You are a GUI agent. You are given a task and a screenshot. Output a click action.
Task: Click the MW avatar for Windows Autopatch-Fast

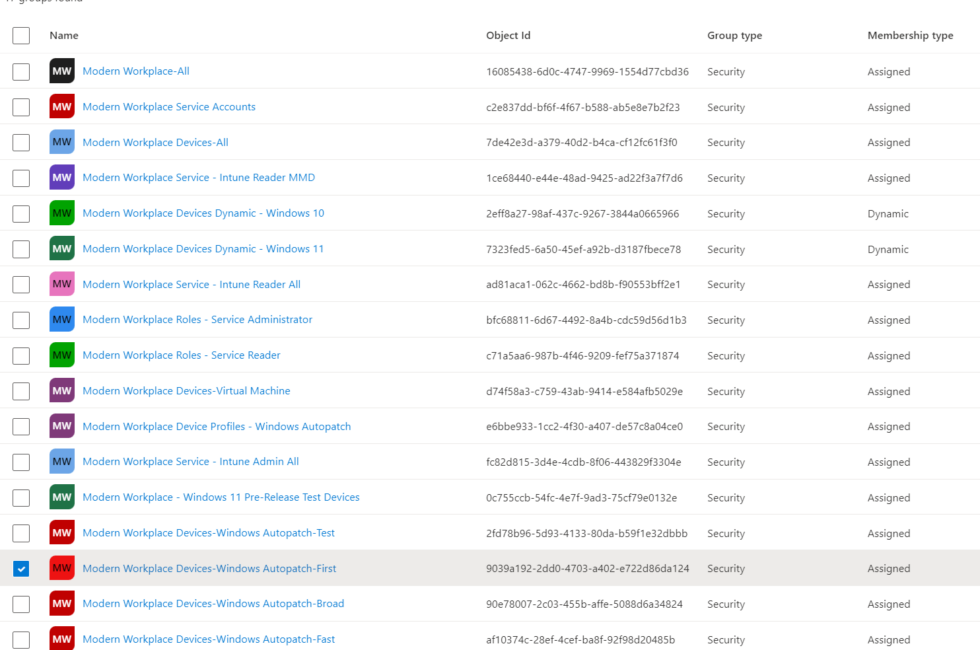(x=62, y=638)
